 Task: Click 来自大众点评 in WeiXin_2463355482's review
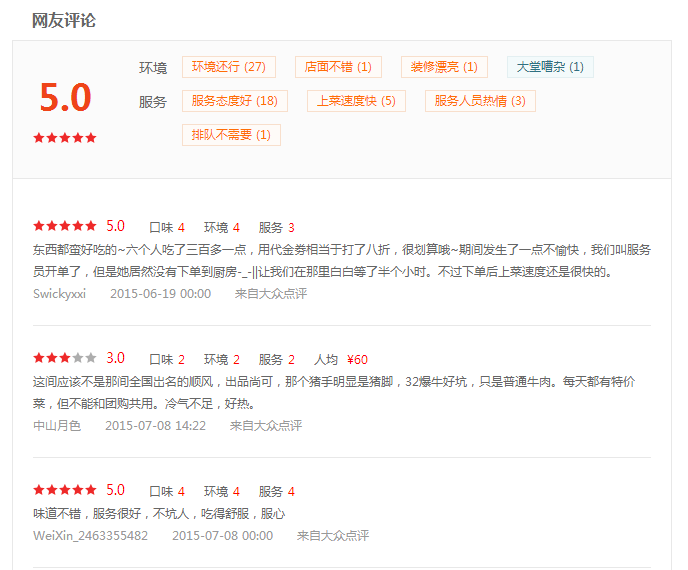tap(333, 536)
